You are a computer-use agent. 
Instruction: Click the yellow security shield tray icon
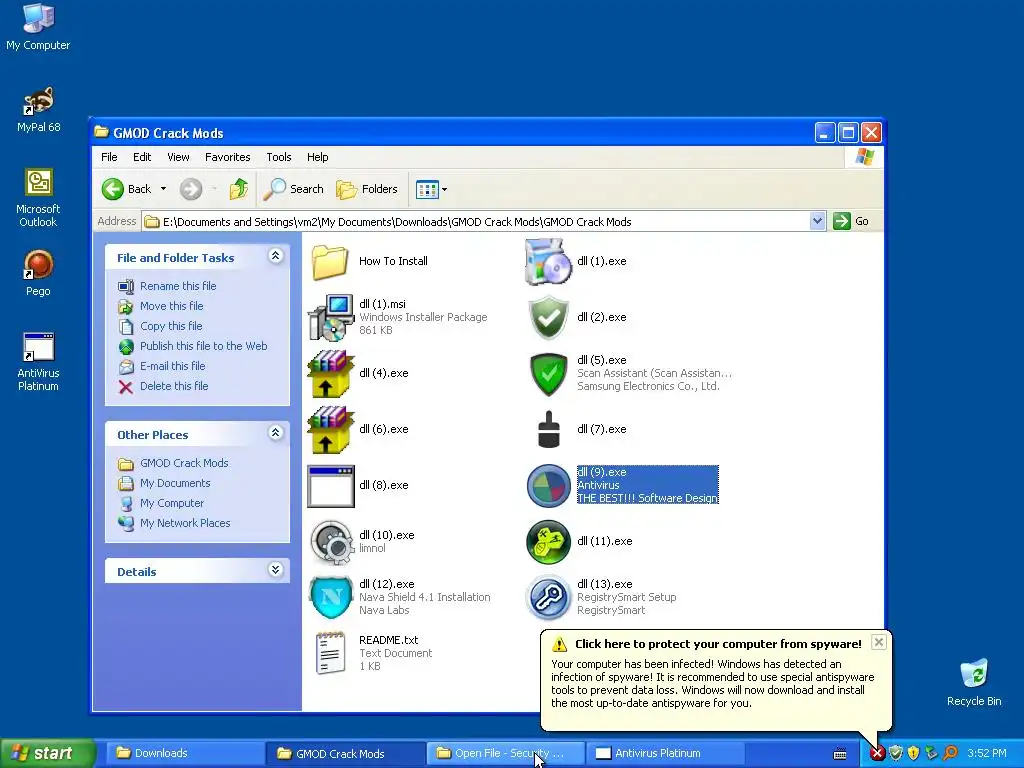[x=914, y=754]
